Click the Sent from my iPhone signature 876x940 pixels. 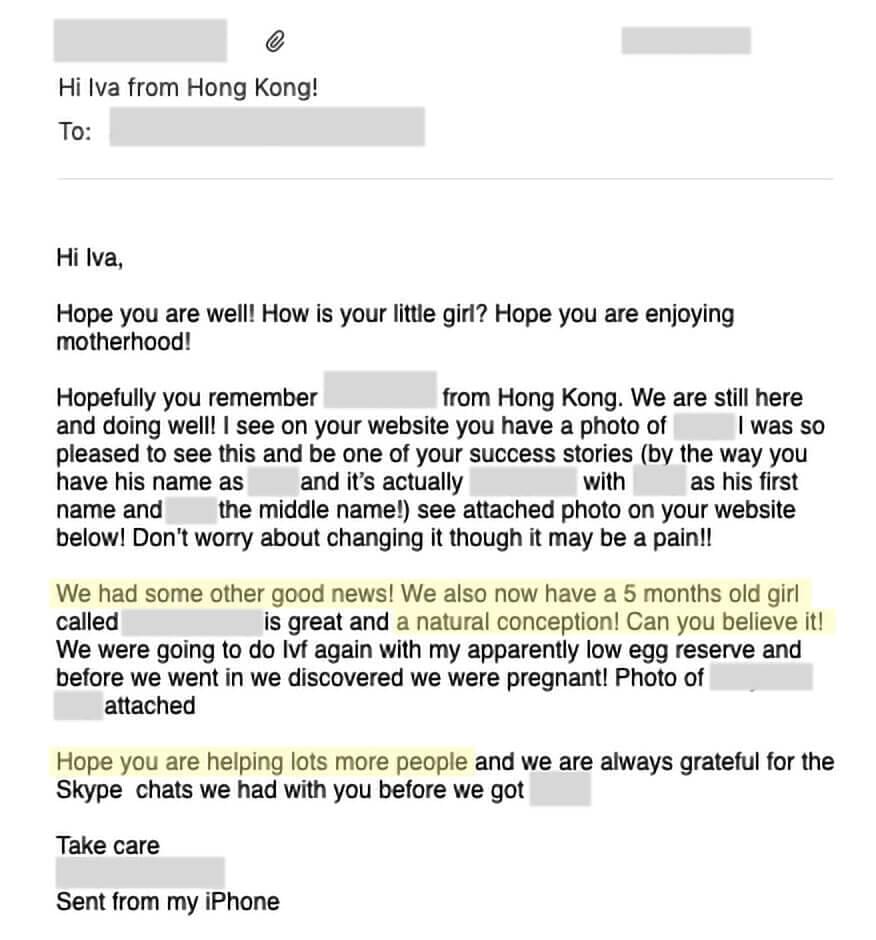168,902
